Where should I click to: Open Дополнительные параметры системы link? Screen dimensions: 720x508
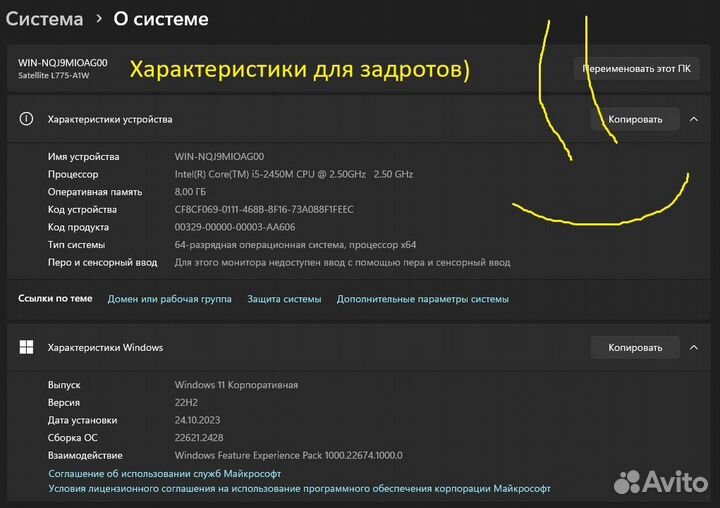pos(422,299)
